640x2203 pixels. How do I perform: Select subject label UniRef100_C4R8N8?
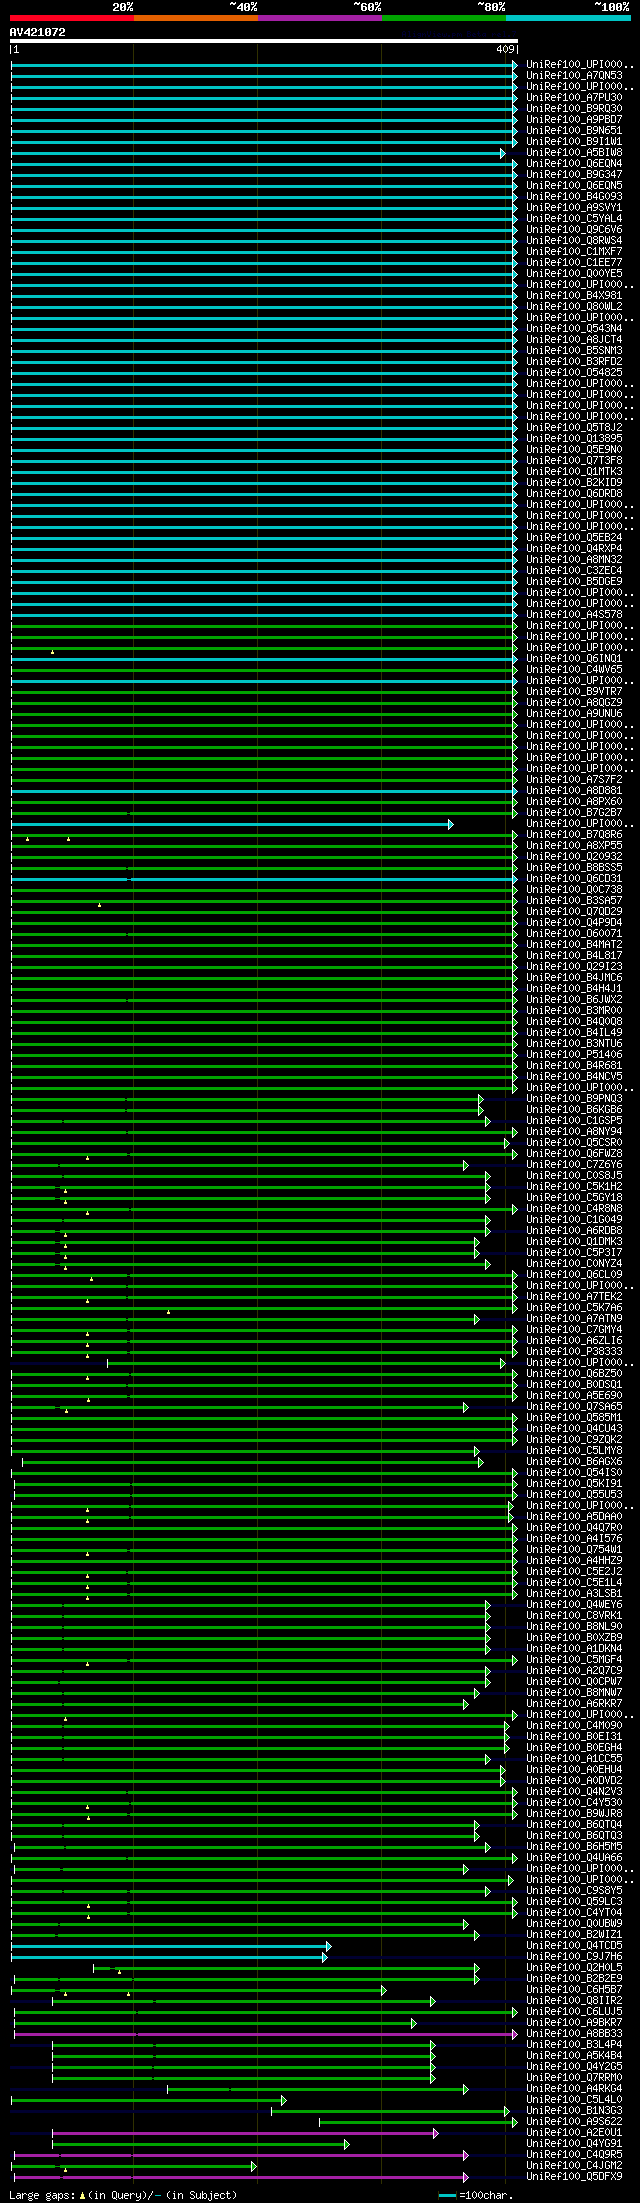point(574,1209)
